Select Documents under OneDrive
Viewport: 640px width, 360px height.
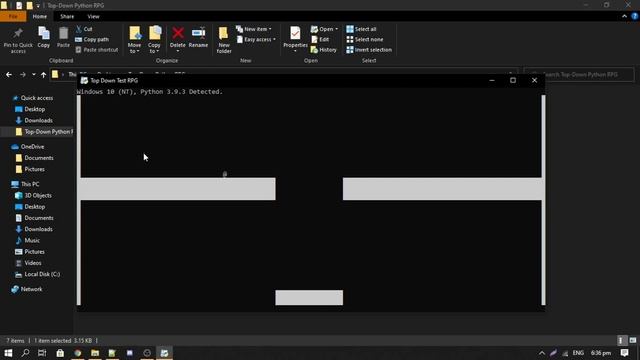click(34, 158)
